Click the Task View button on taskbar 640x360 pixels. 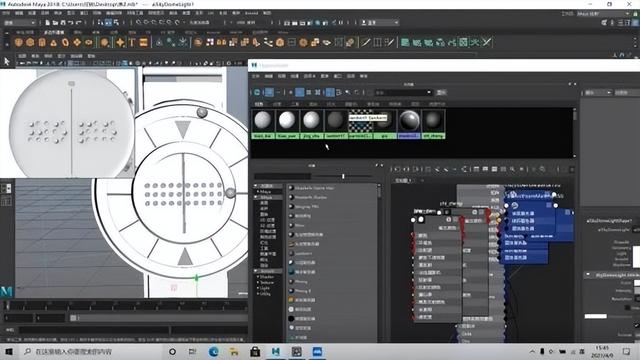(193, 351)
